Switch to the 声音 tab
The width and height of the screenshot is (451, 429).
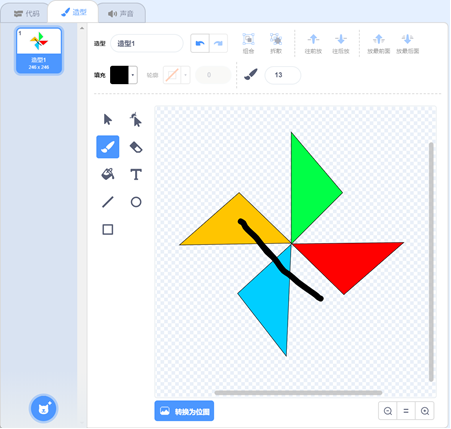(x=121, y=14)
